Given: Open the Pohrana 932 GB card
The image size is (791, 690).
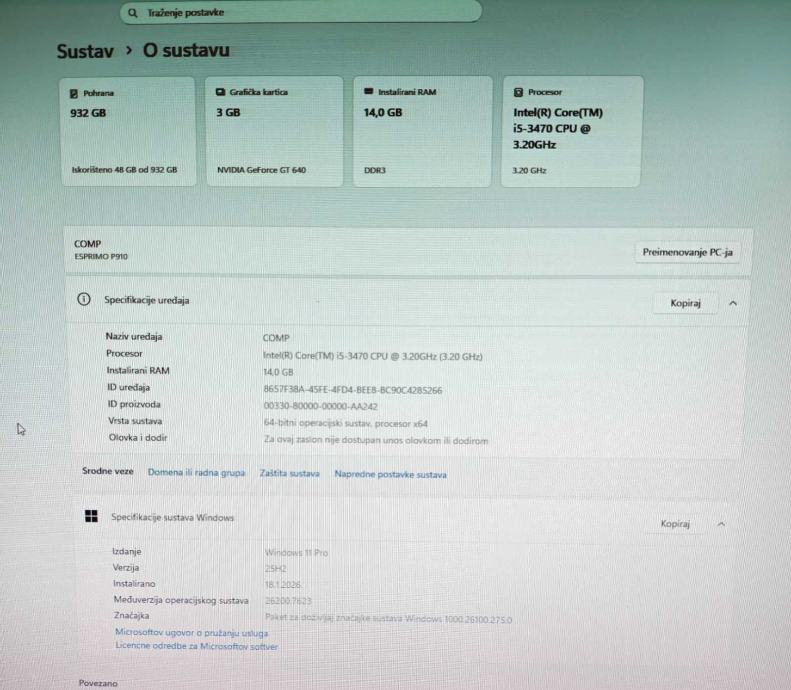Looking at the screenshot, I should 128,132.
